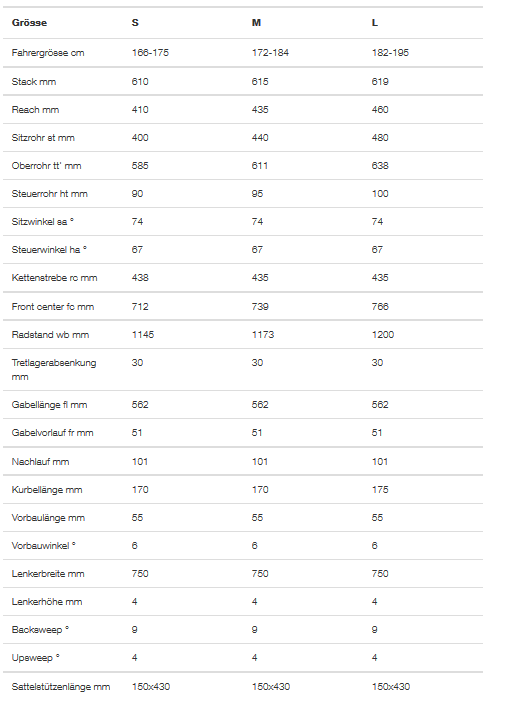Click the Steuerrohr ht mm row label
The image size is (508, 706).
[50, 194]
